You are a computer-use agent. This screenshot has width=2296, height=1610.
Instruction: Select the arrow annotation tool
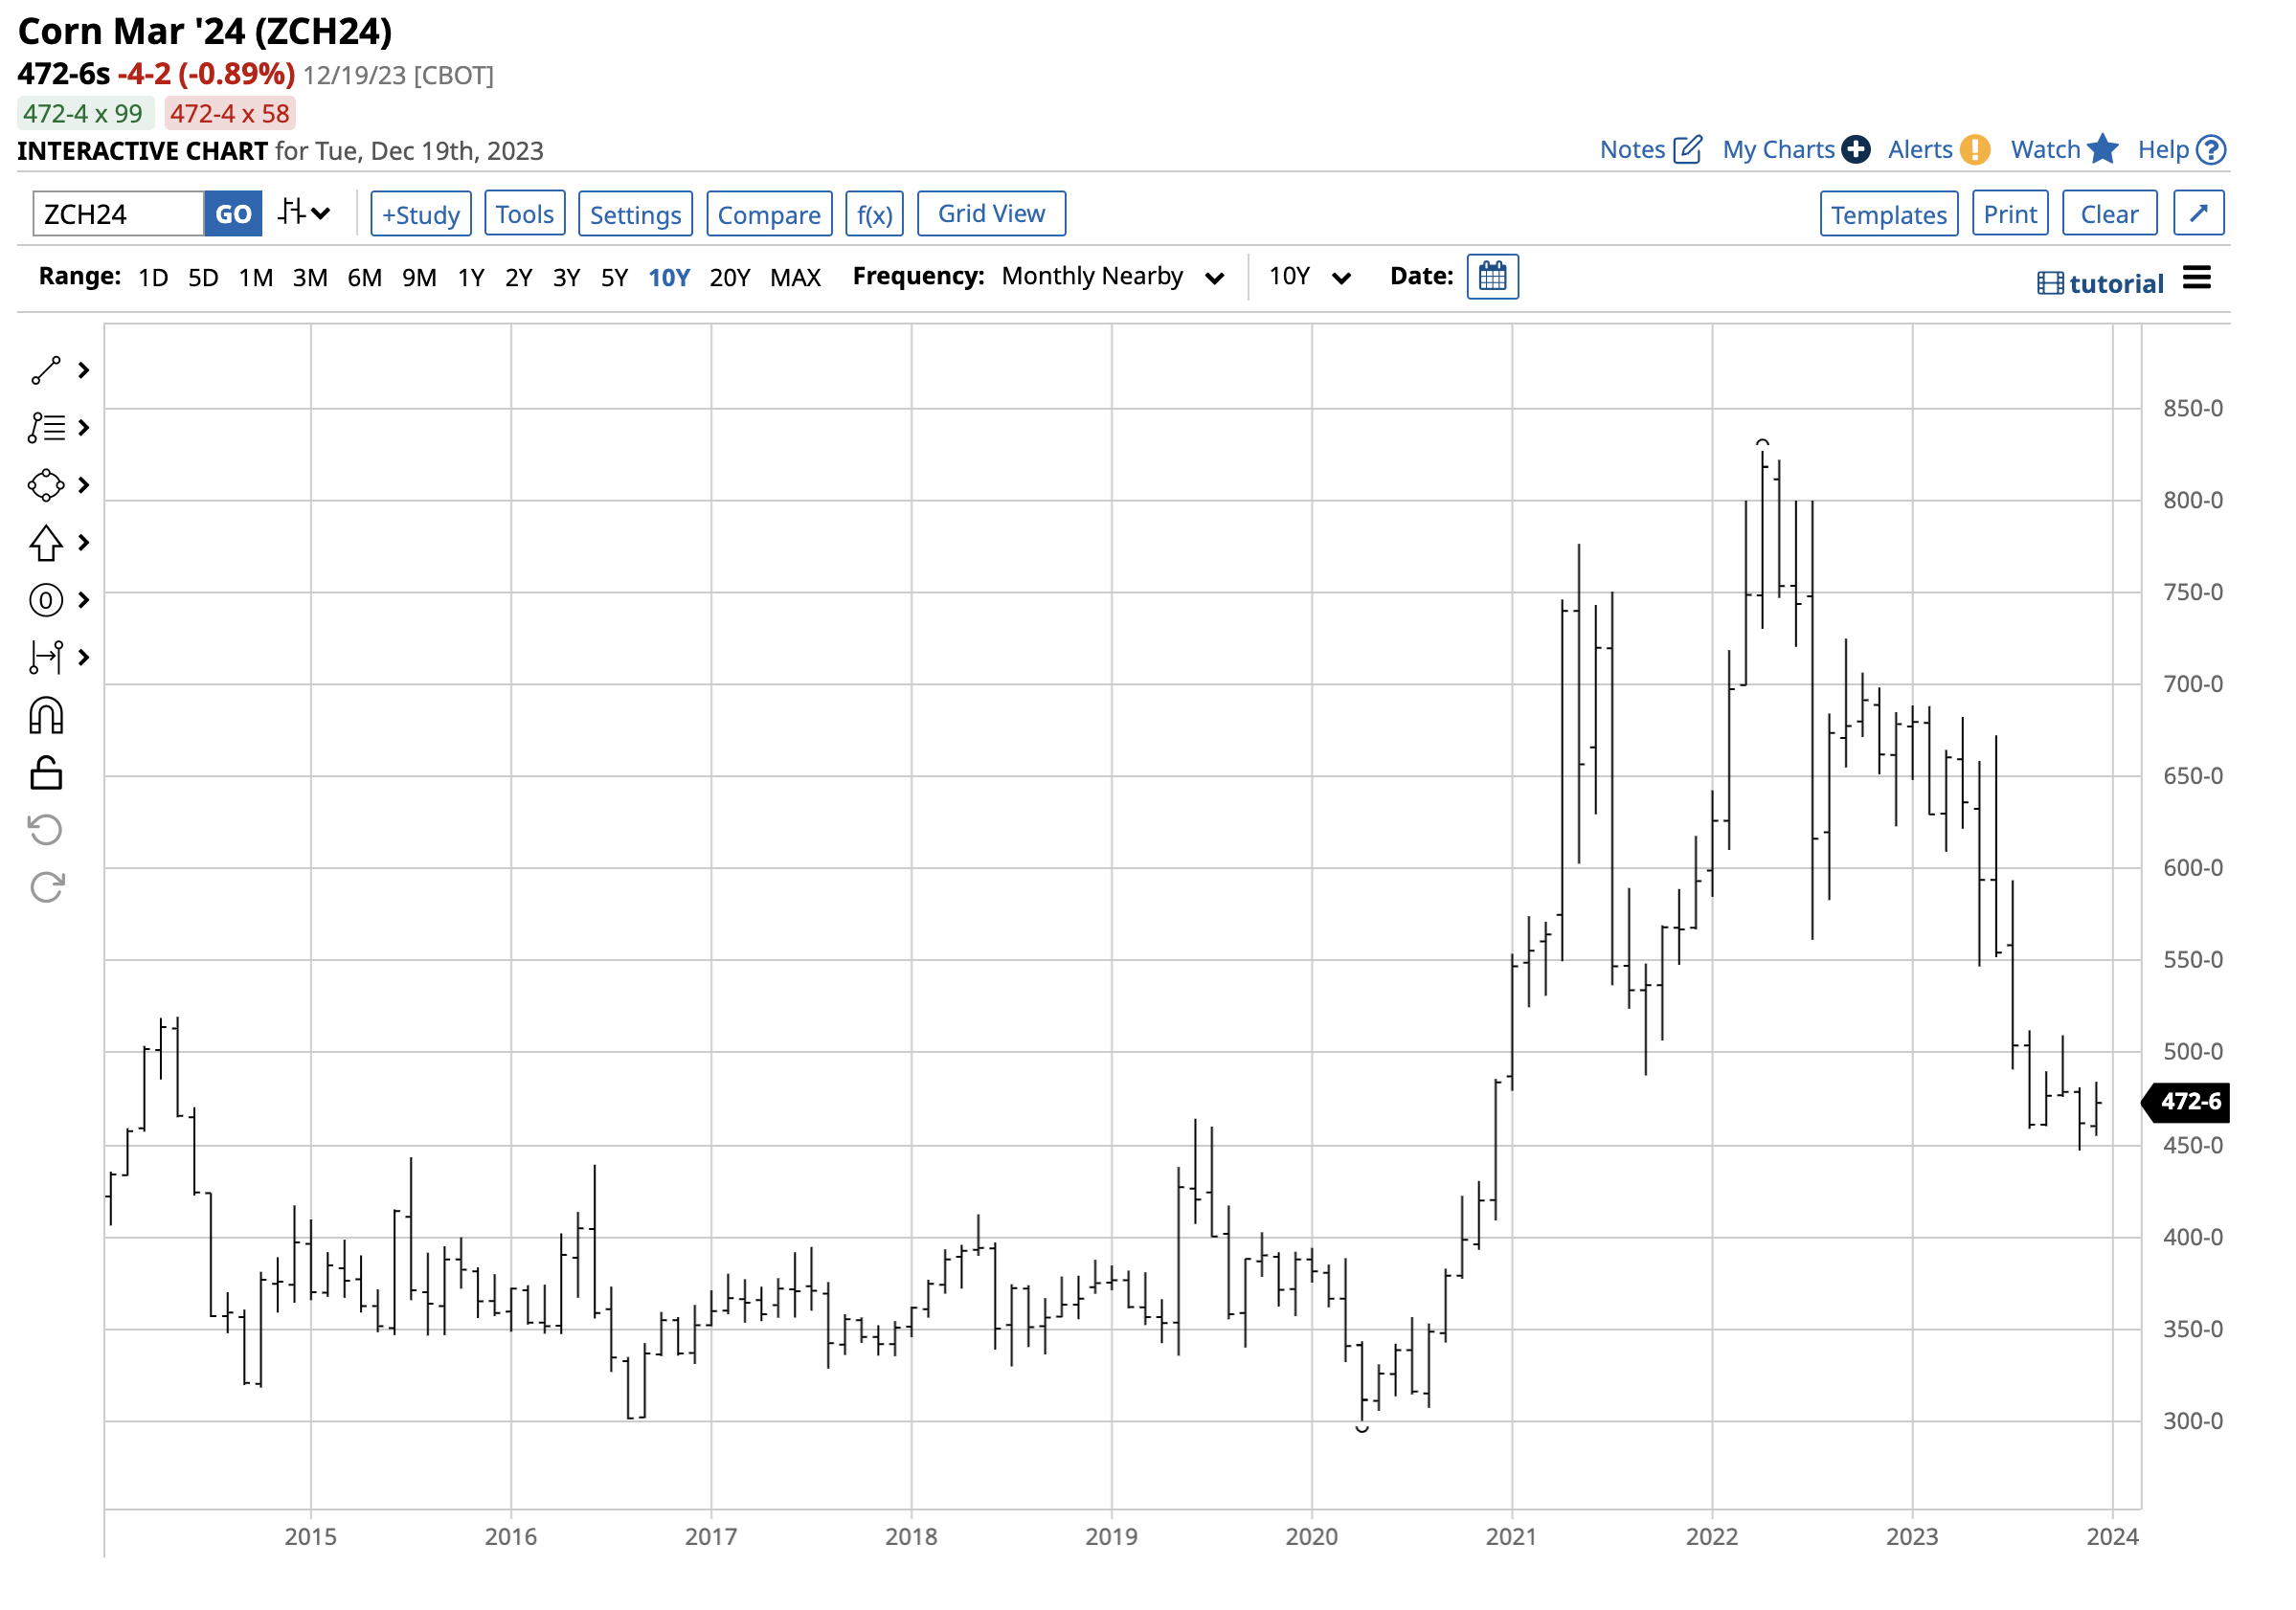(x=45, y=543)
